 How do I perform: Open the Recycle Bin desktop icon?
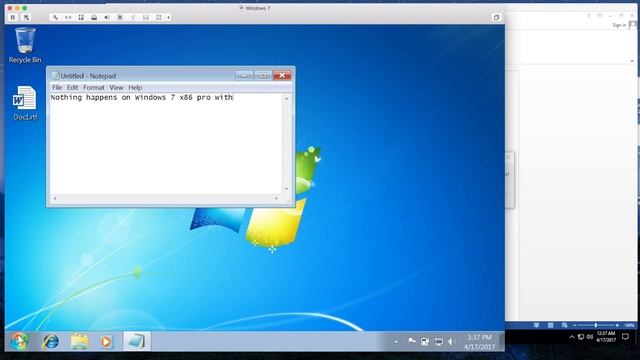pyautogui.click(x=25, y=45)
